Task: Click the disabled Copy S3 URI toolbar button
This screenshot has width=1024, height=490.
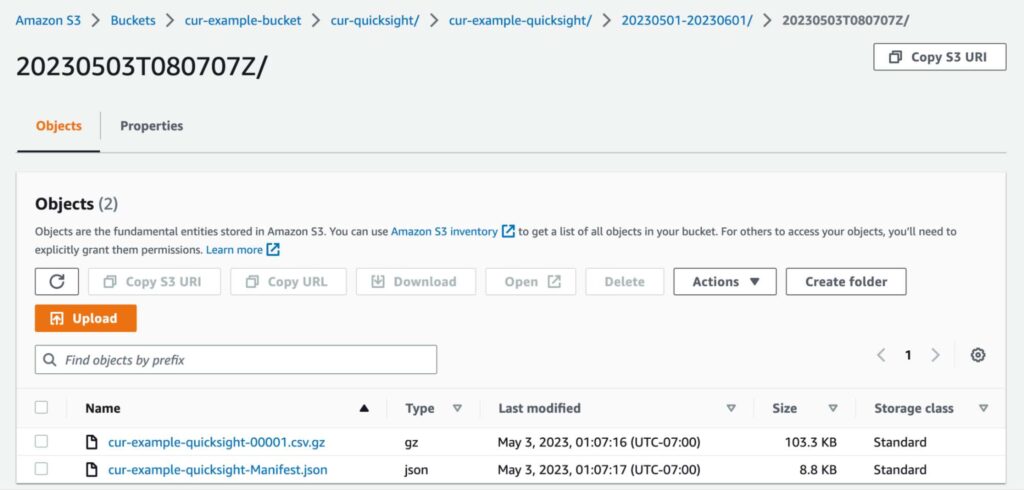Action: (x=154, y=282)
